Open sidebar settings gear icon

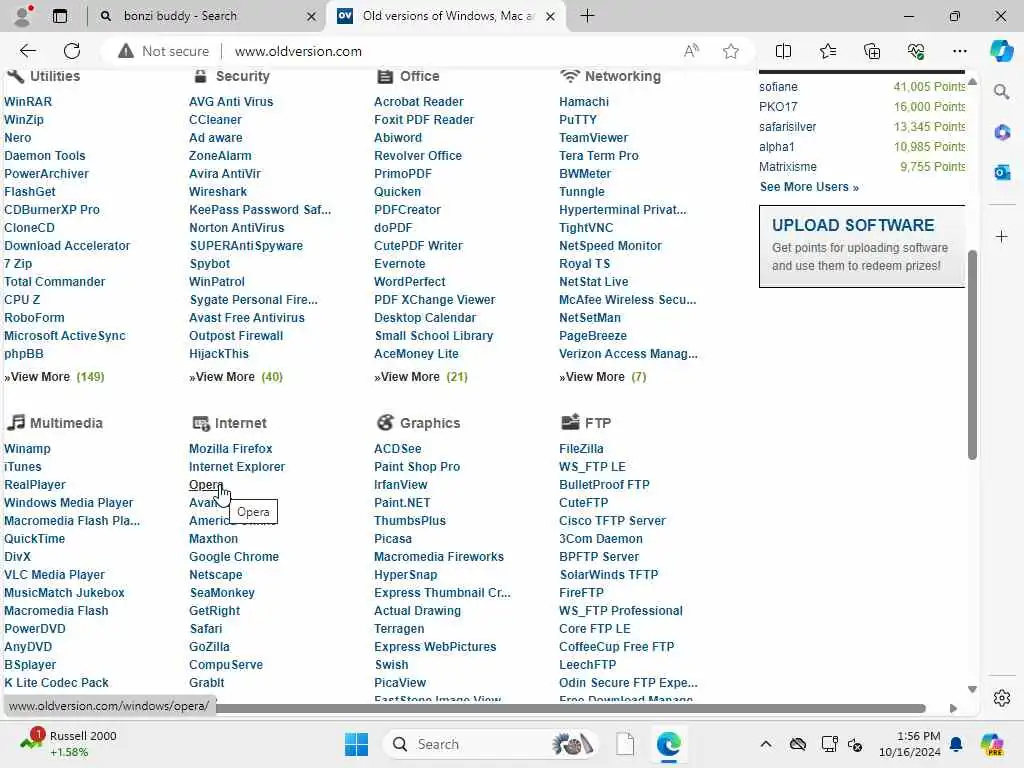click(1002, 698)
